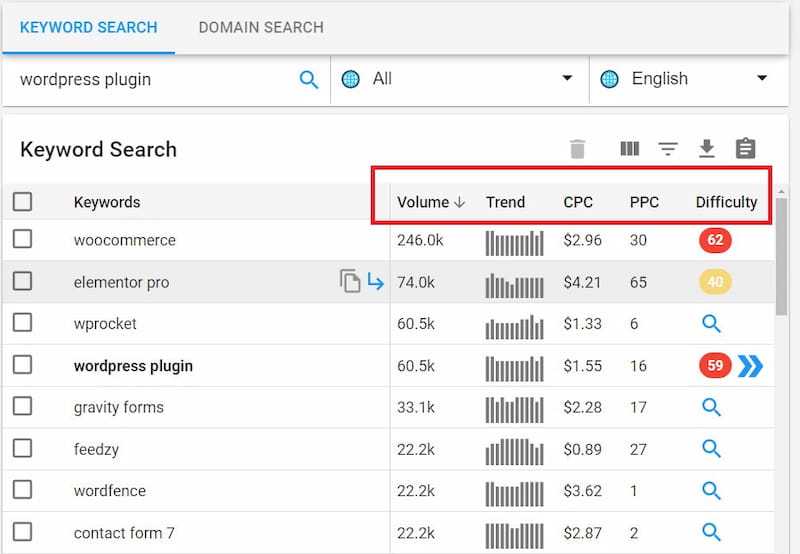Open the columns view icon
The width and height of the screenshot is (800, 554).
[x=630, y=148]
